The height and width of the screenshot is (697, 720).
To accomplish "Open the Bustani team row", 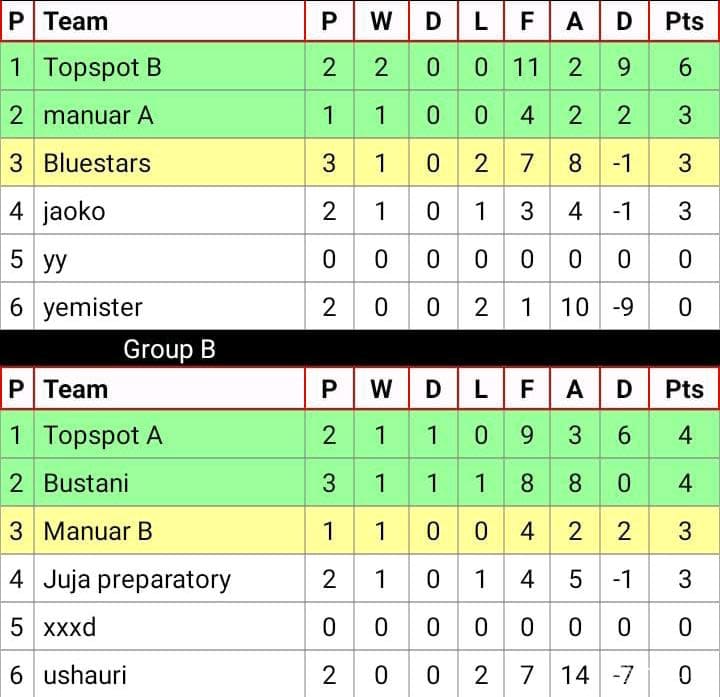I will (x=360, y=483).
